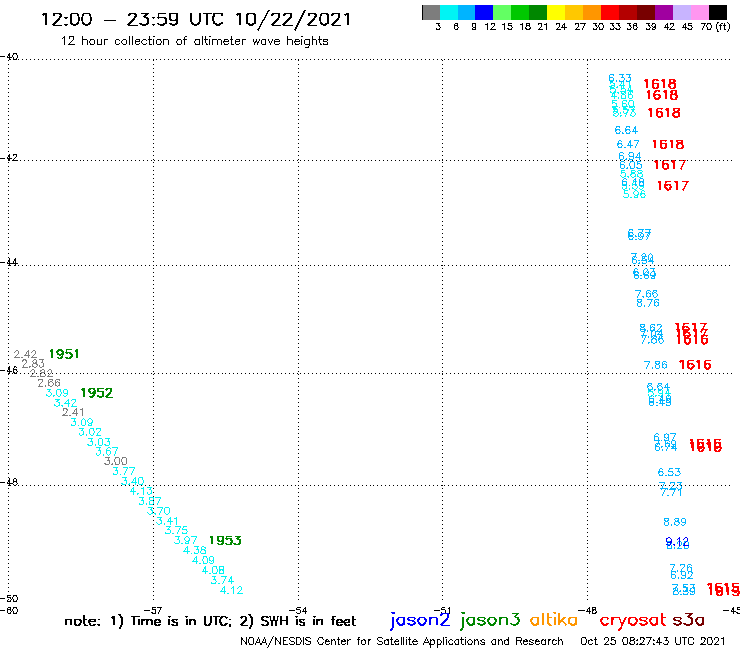Click the gray '3.00' wave height value

tap(116, 461)
